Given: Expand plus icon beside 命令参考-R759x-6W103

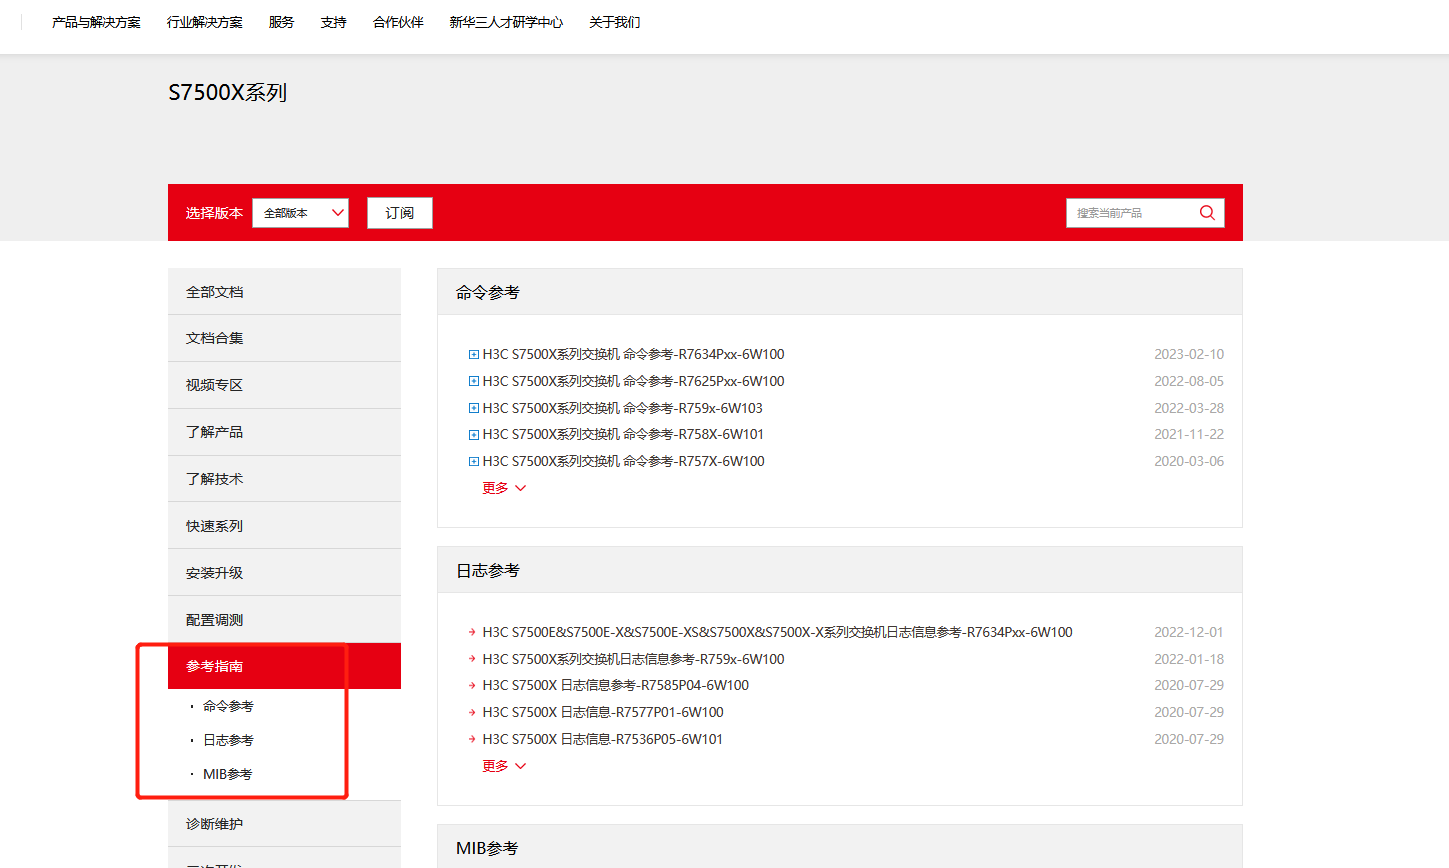Looking at the screenshot, I should click(x=474, y=408).
